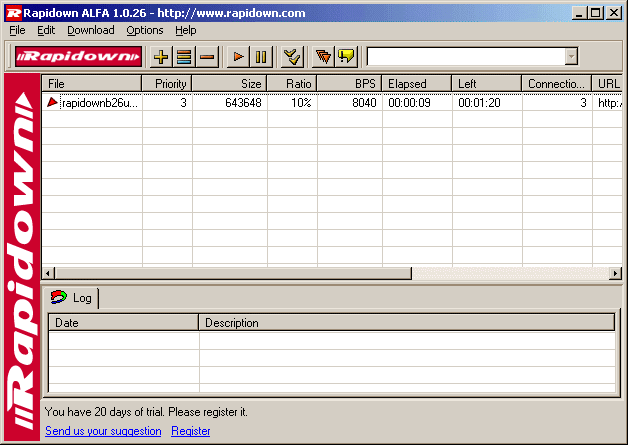Screen dimensions: 628x445
Task: Click the horizontal scrollbar left arrow
Action: coord(48,274)
